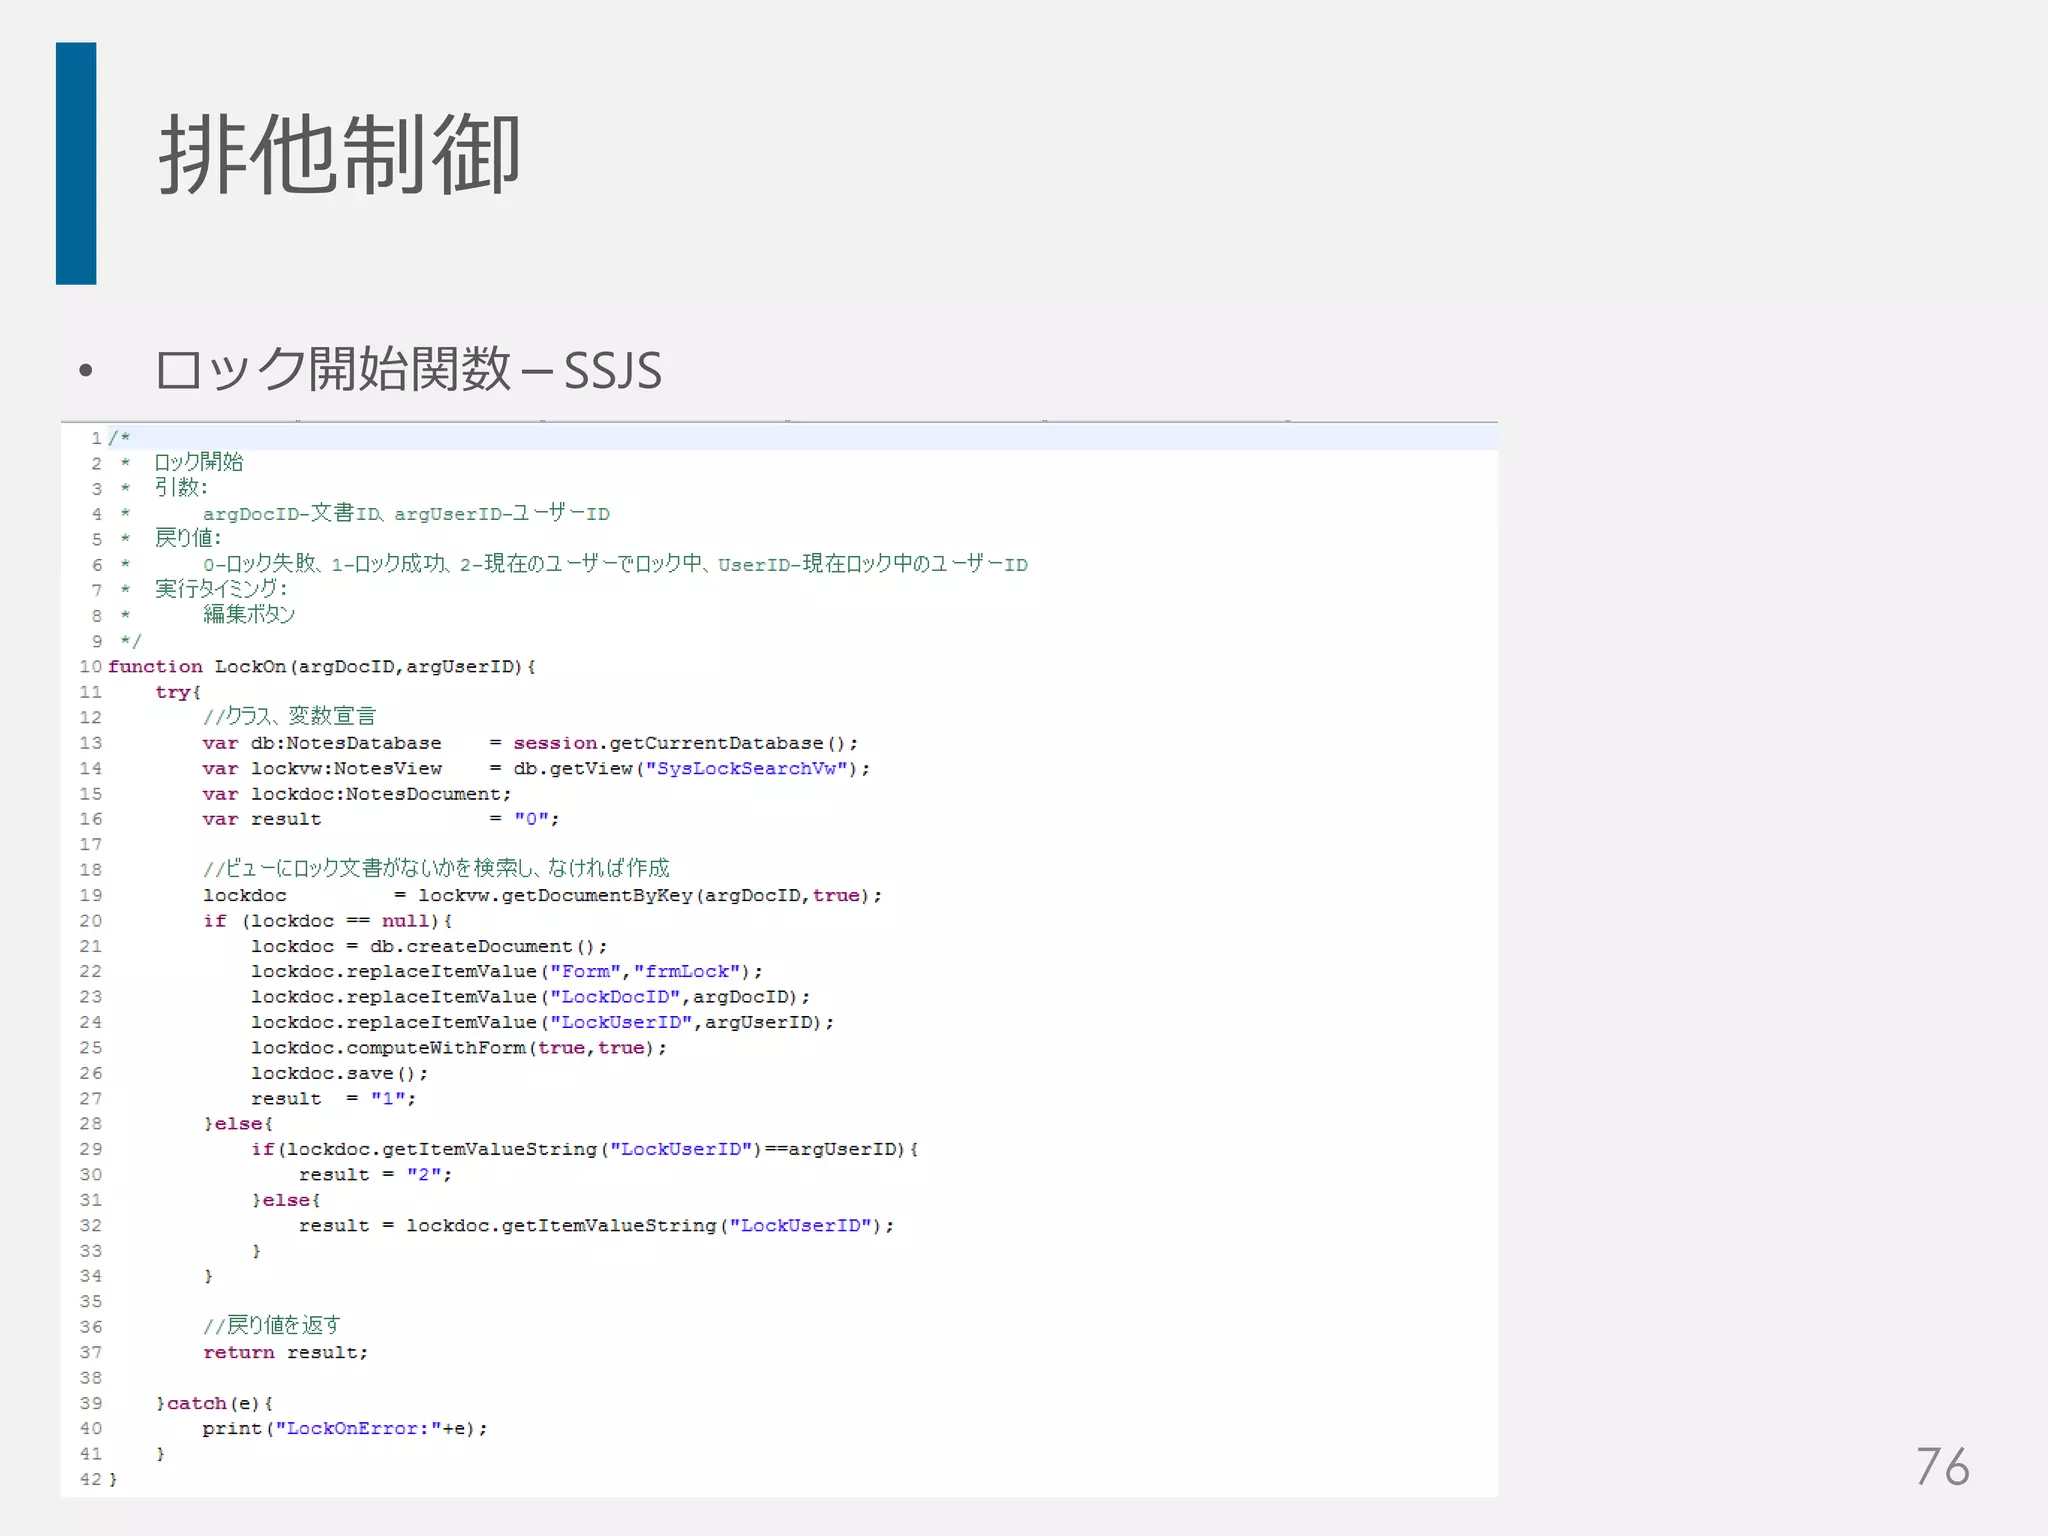Click the result = "1"; line
The width and height of the screenshot is (2048, 1536).
pyautogui.click(x=334, y=1098)
